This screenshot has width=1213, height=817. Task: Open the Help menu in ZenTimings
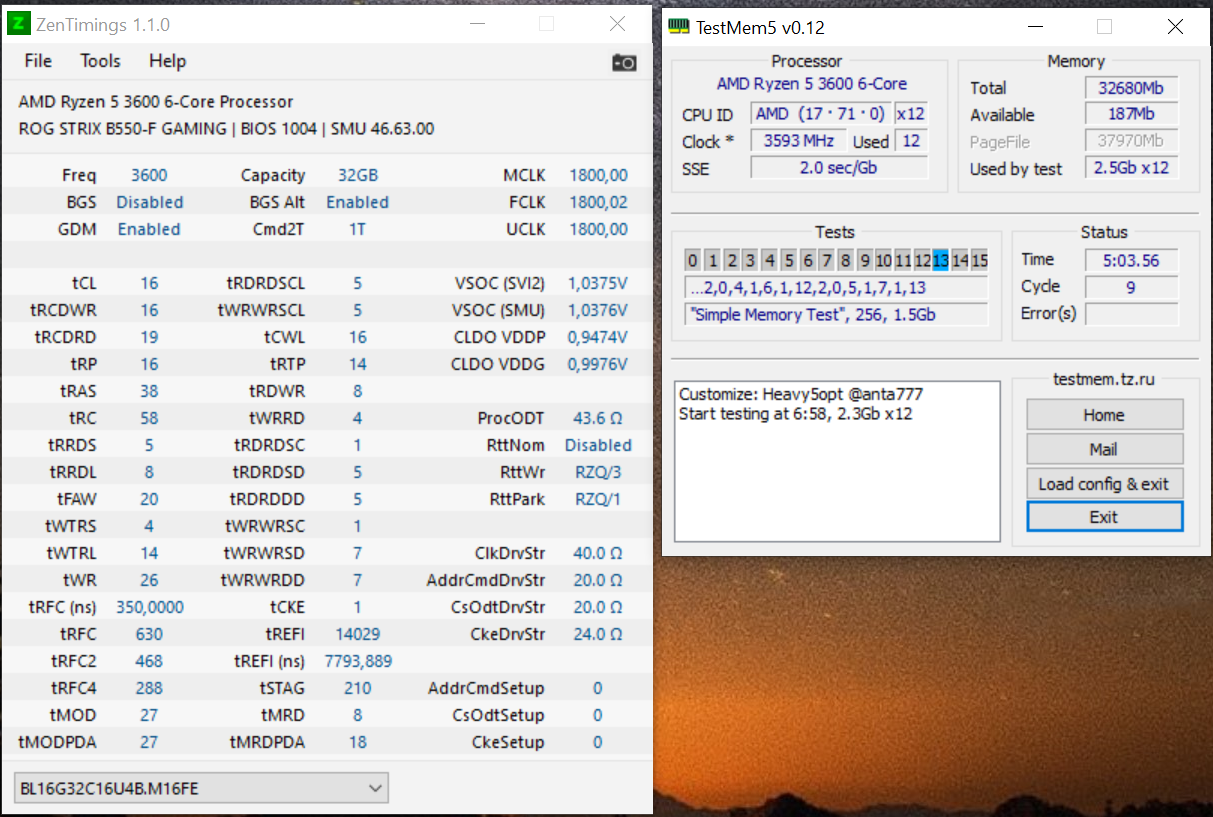(168, 61)
